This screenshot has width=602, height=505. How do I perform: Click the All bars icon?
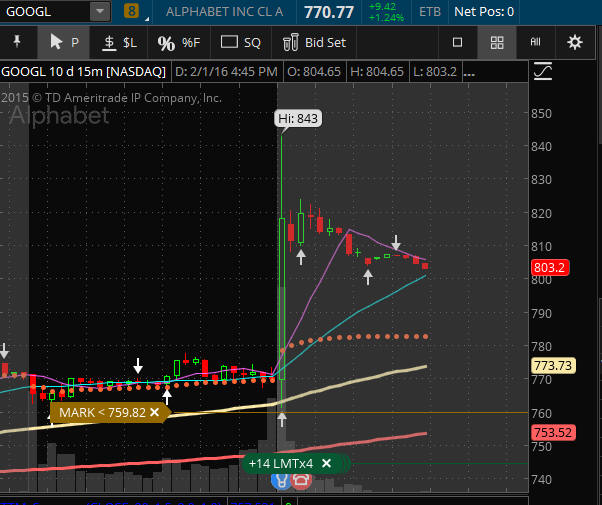point(536,42)
